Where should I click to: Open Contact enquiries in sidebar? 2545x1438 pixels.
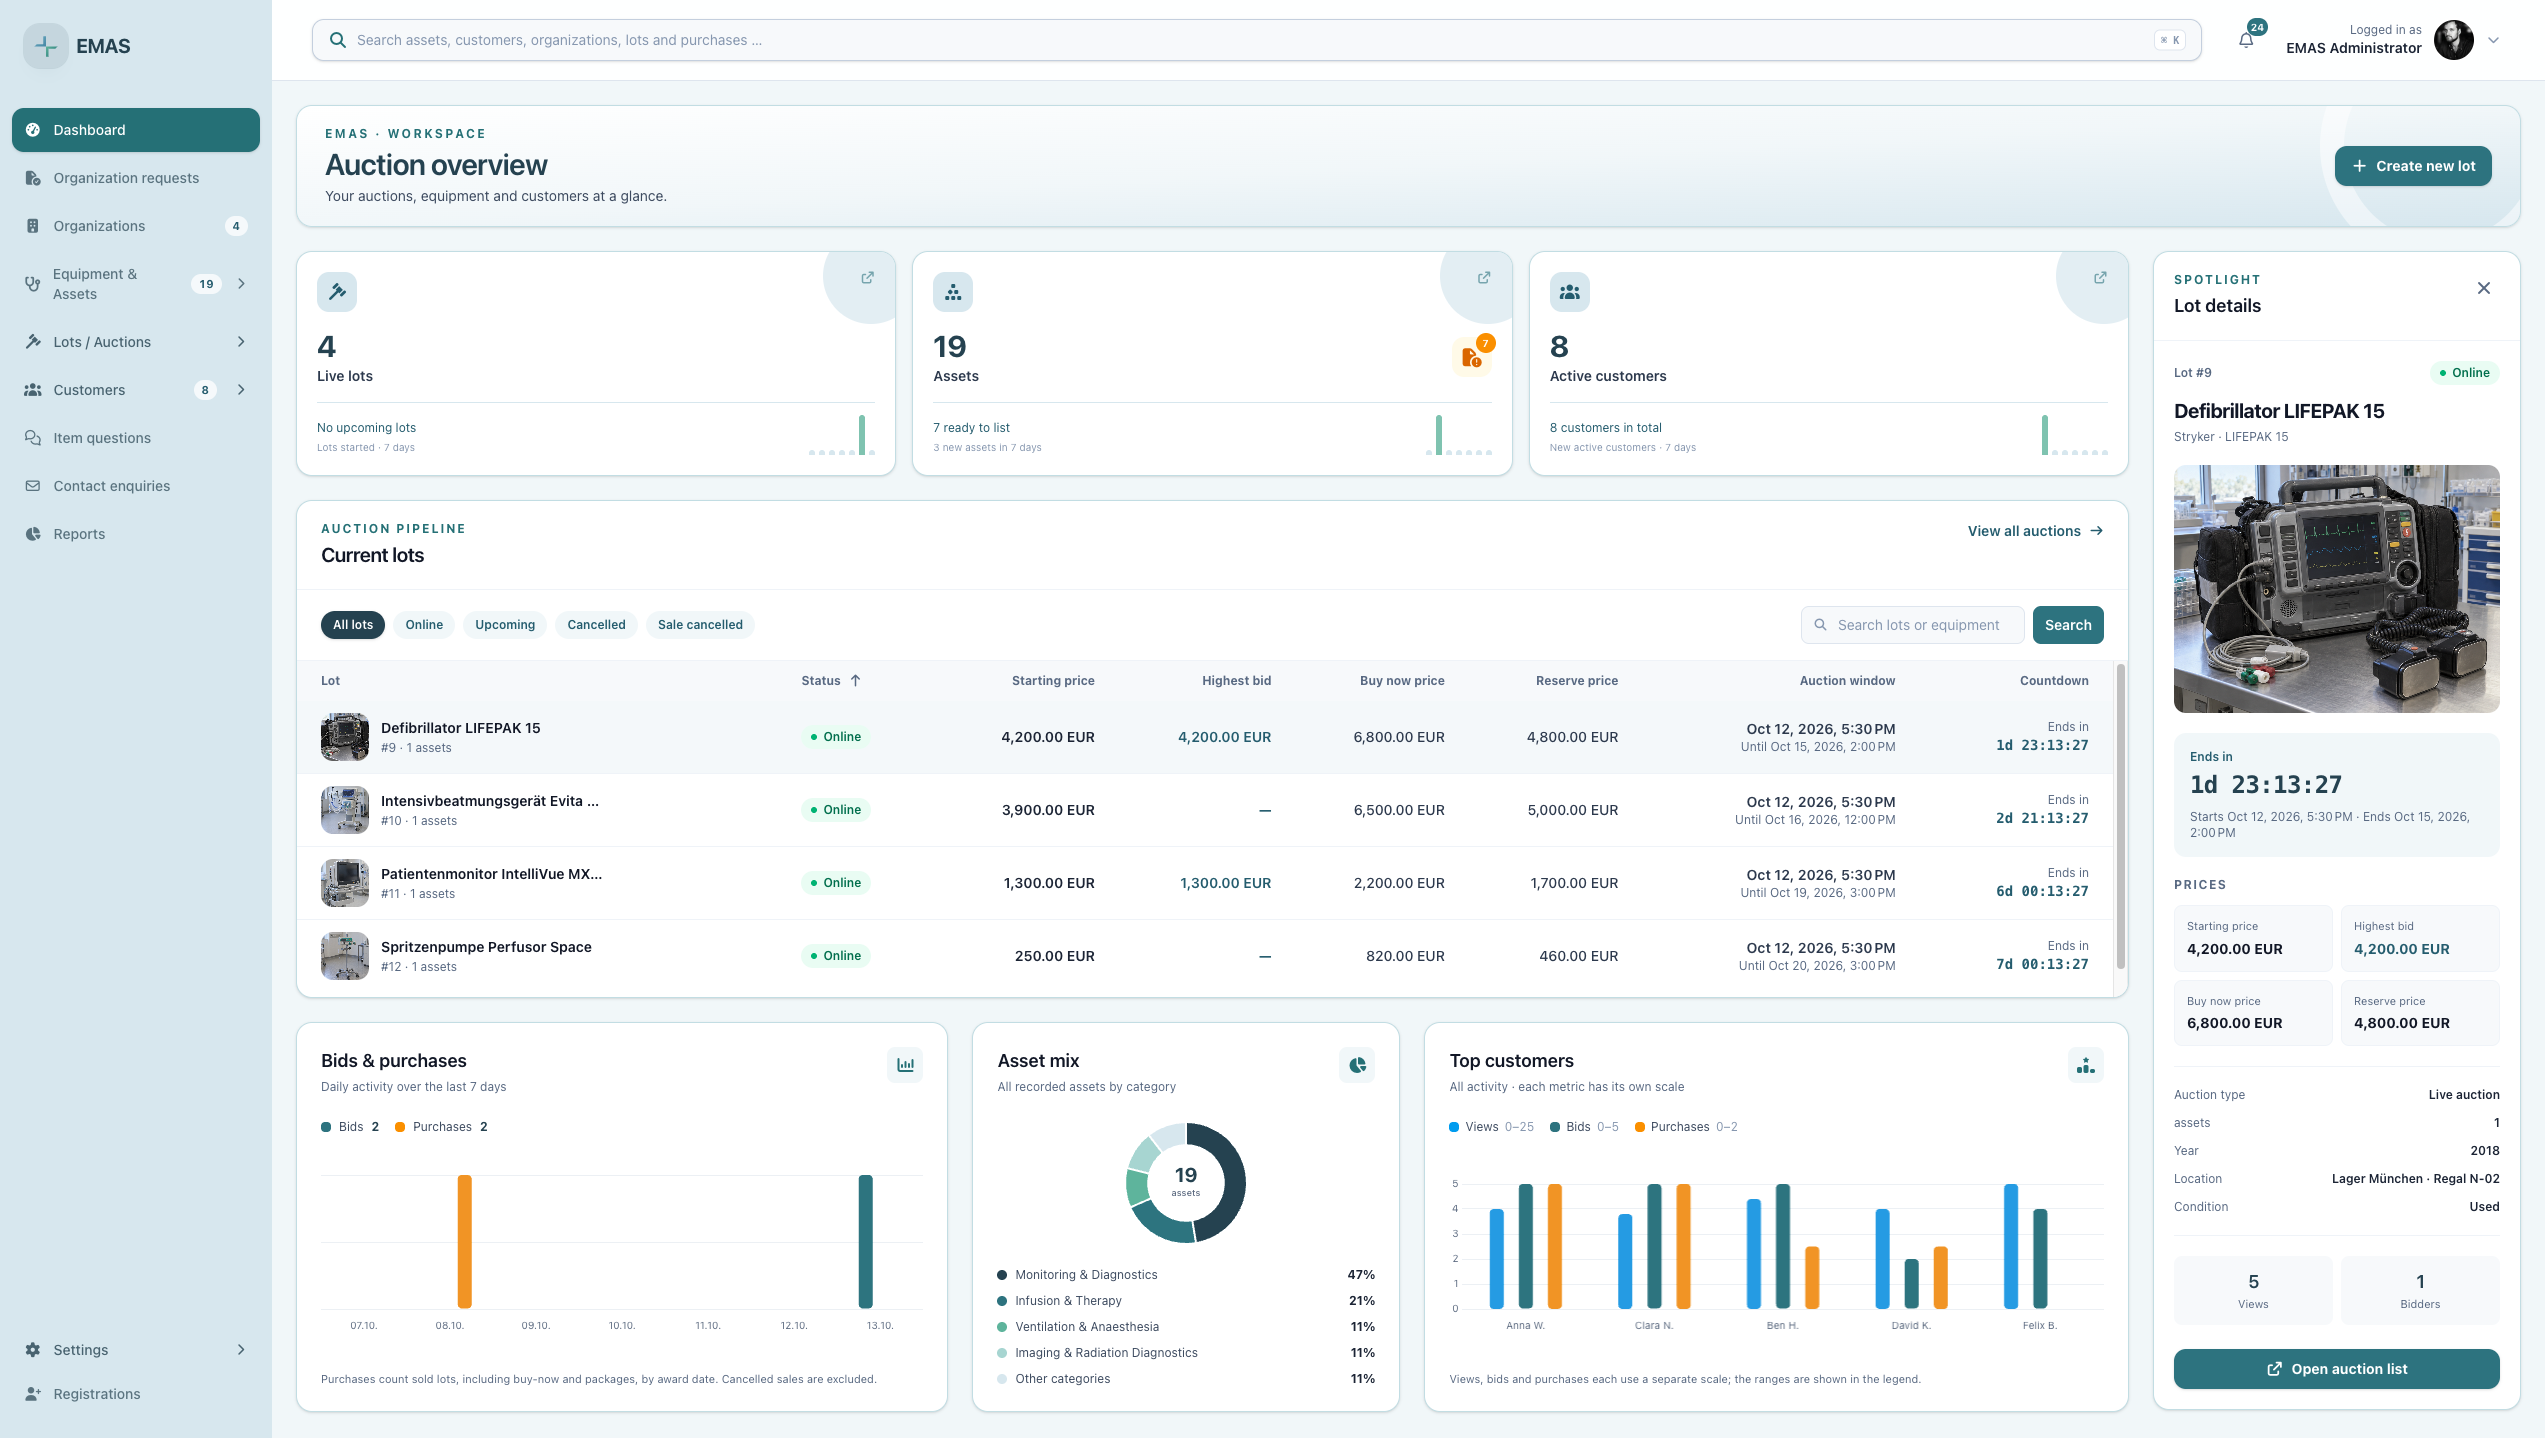136,486
